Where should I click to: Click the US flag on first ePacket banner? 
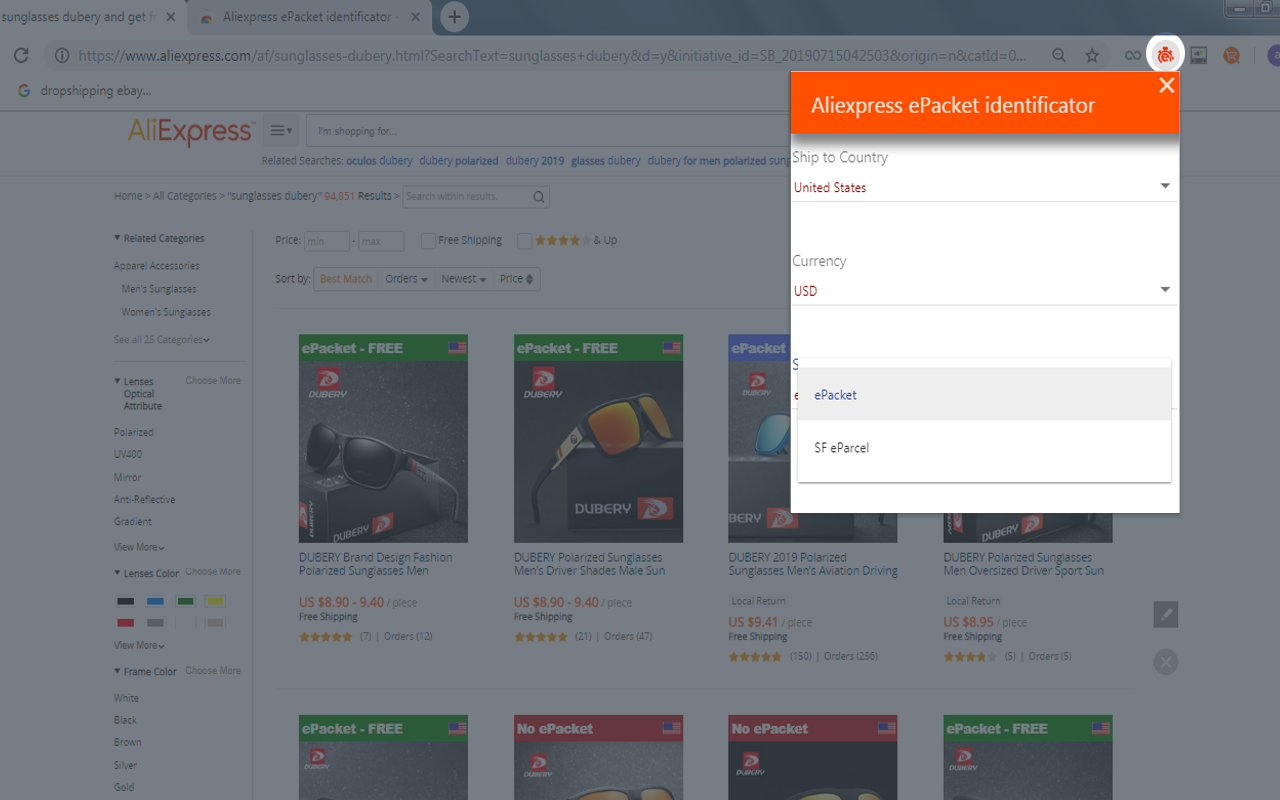coord(457,348)
